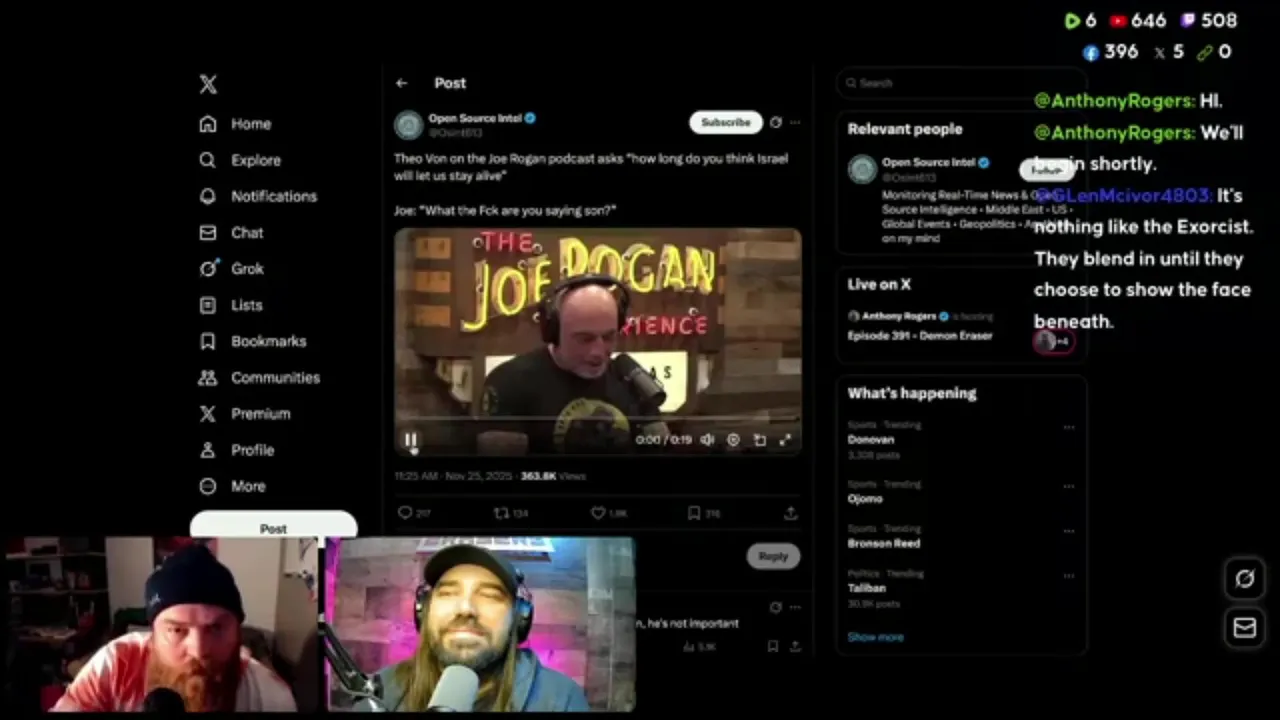
Task: Click Show more under What's happening
Action: coord(875,637)
